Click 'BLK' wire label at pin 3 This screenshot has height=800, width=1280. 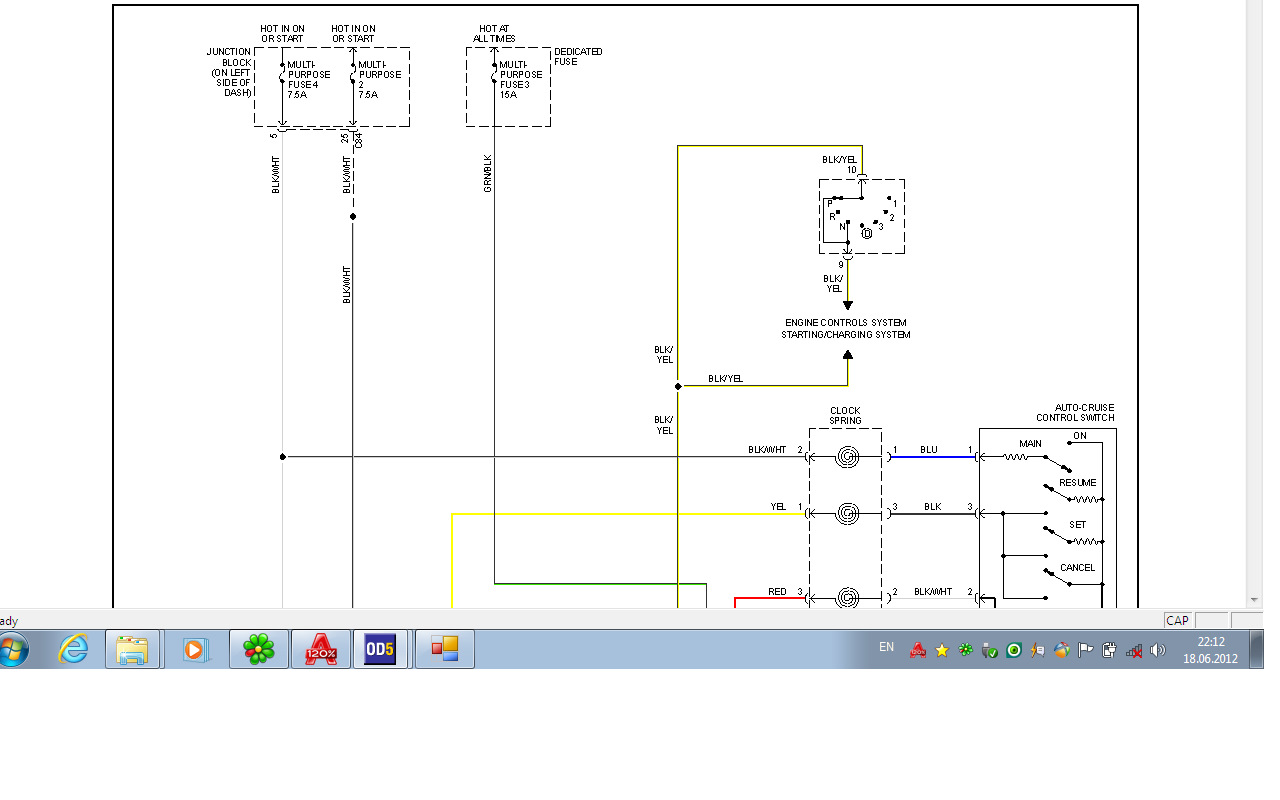click(932, 507)
